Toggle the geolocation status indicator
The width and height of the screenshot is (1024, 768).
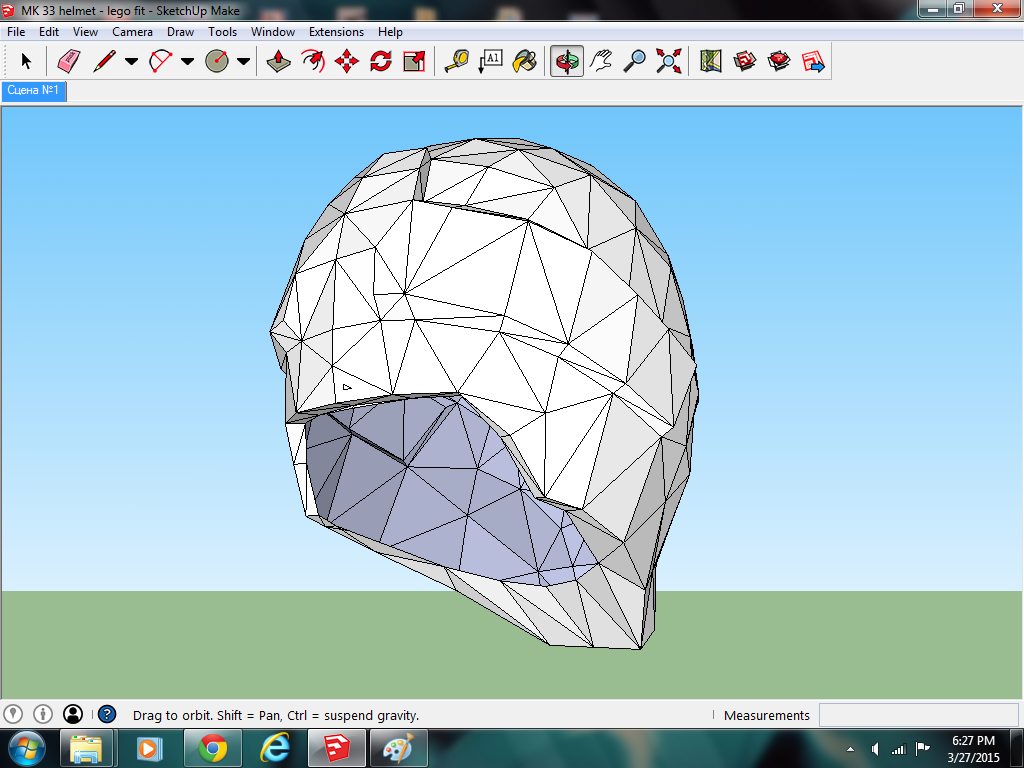click(x=13, y=714)
